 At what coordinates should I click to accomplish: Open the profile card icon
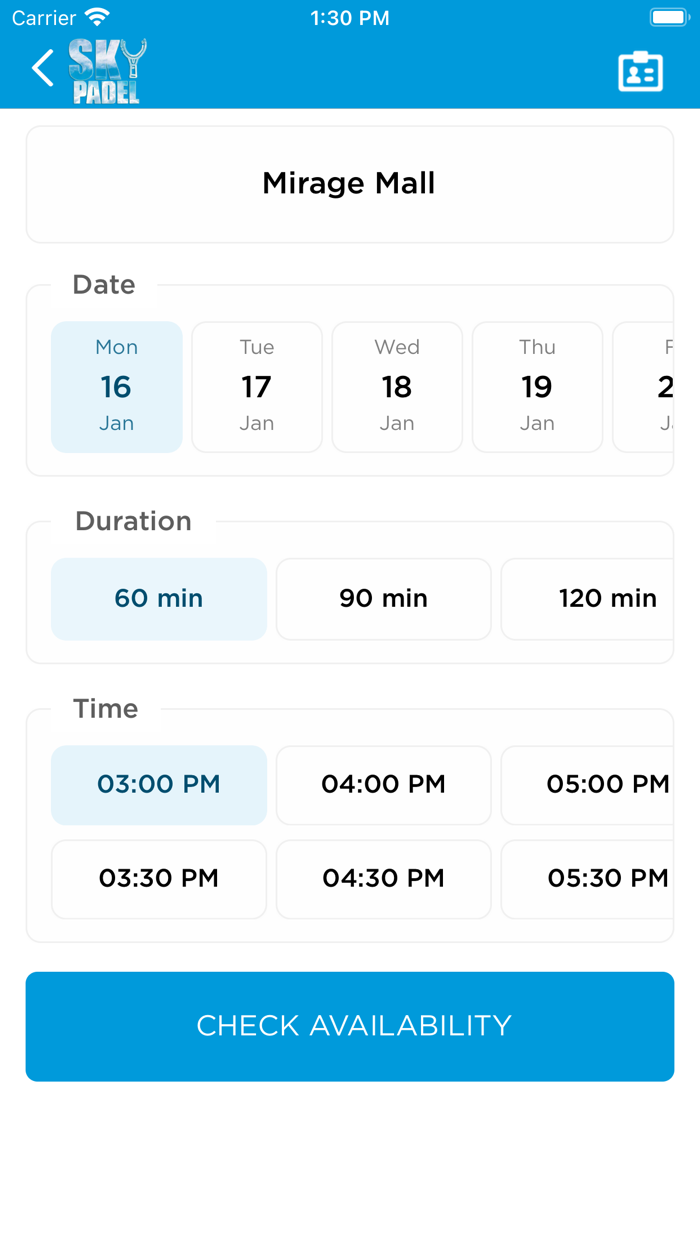pyautogui.click(x=640, y=71)
